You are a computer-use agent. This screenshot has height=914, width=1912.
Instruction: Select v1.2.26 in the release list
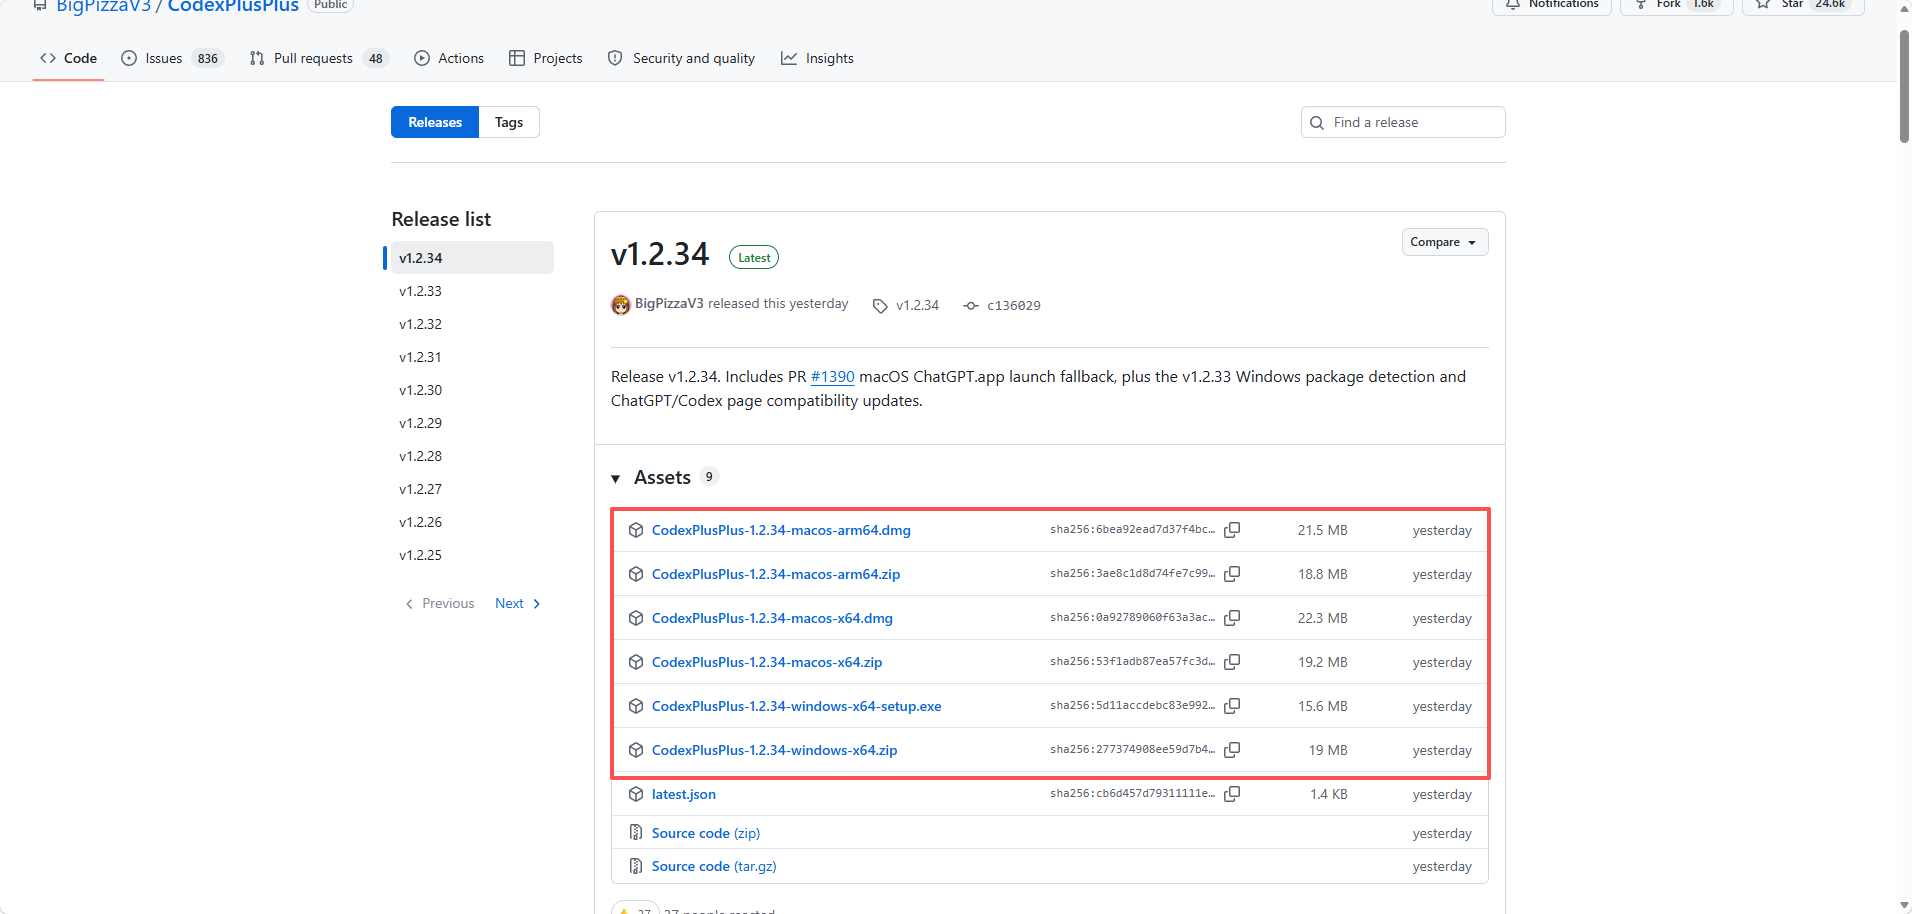[x=472, y=522]
